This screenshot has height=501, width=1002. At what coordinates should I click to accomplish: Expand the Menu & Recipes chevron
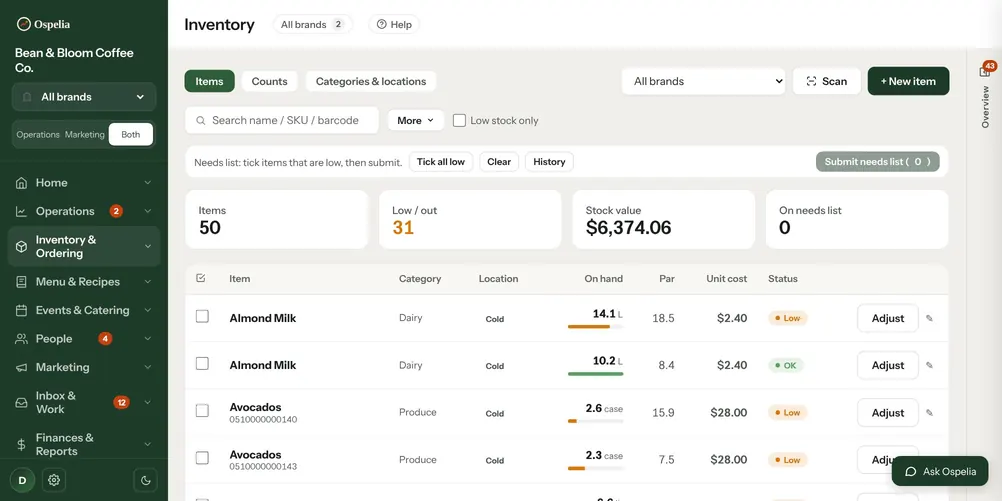click(148, 282)
